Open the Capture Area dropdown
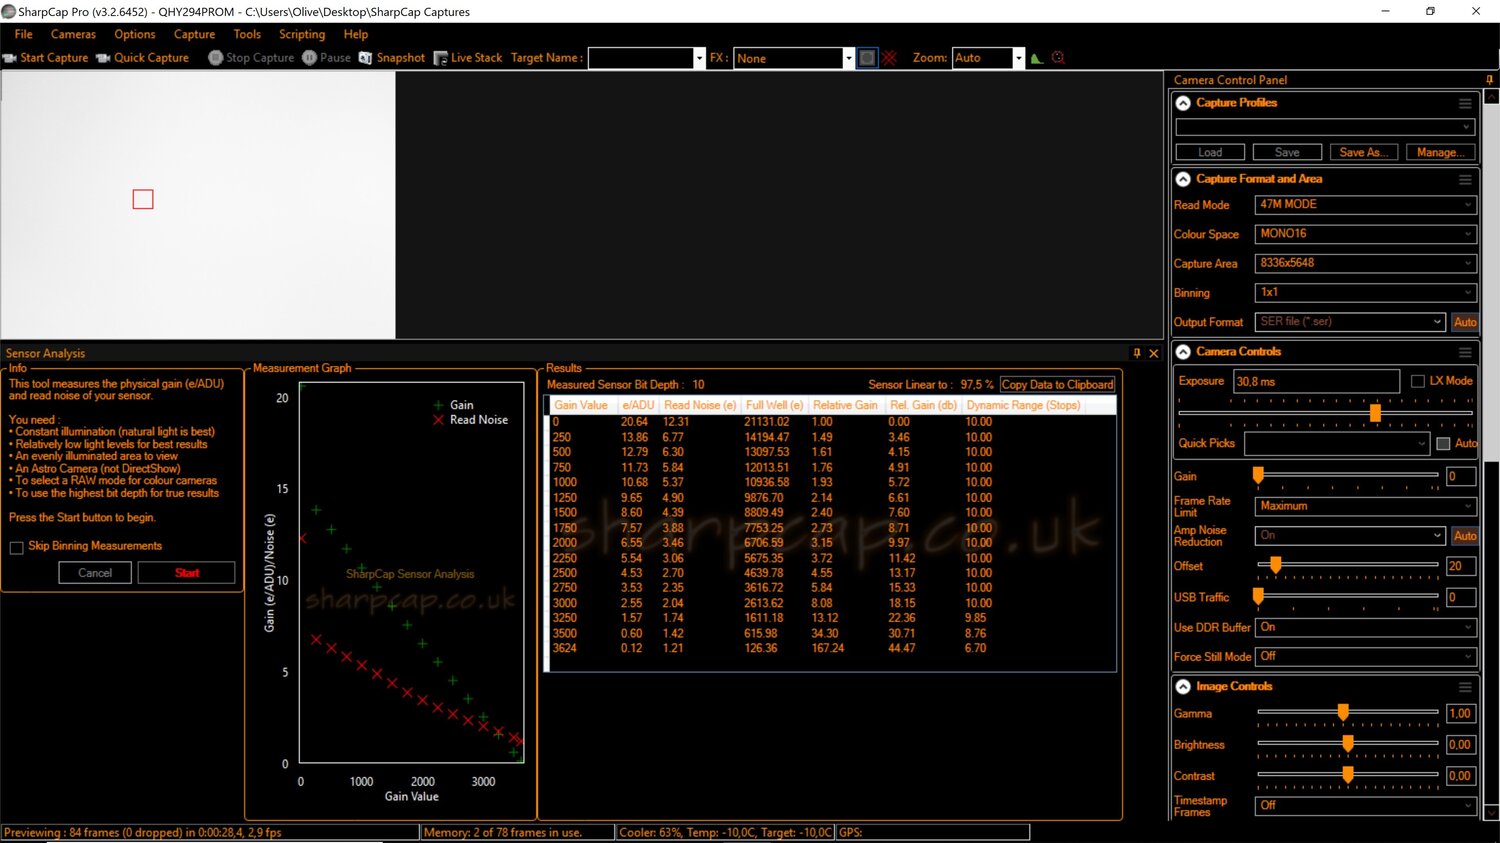Image resolution: width=1500 pixels, height=843 pixels. pyautogui.click(x=1365, y=263)
